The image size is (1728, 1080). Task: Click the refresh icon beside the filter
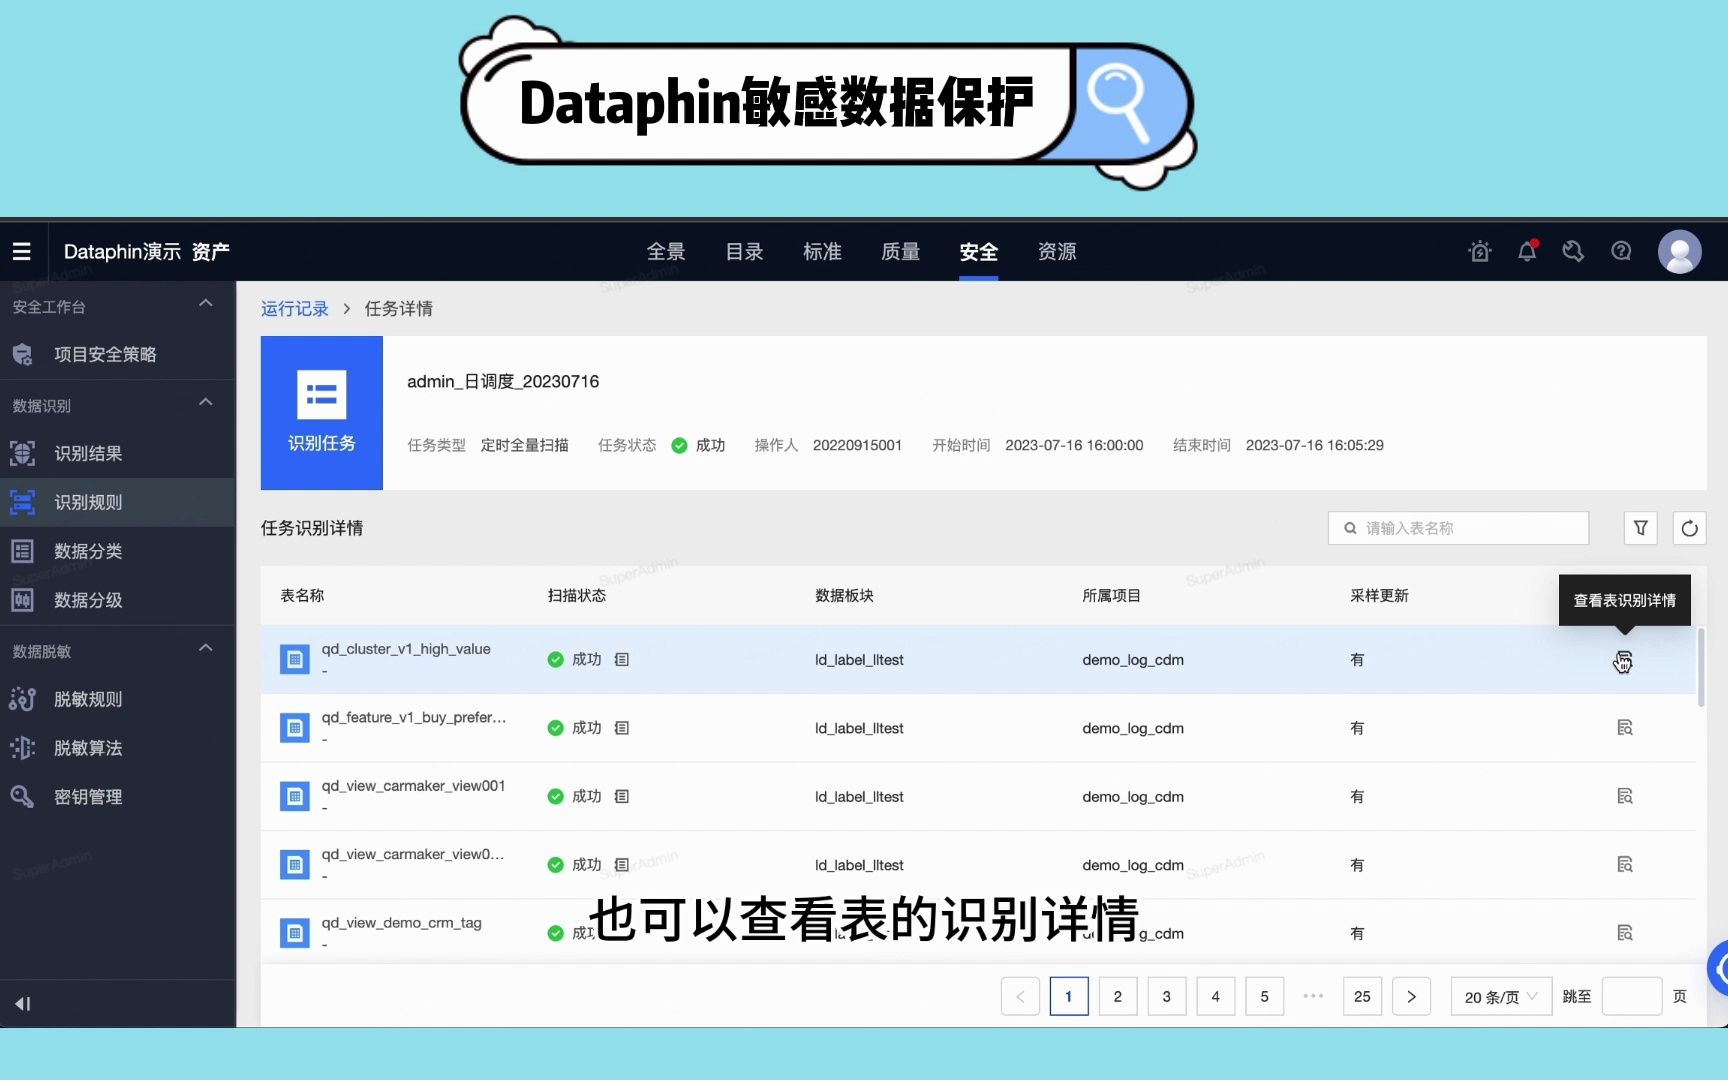tap(1690, 528)
